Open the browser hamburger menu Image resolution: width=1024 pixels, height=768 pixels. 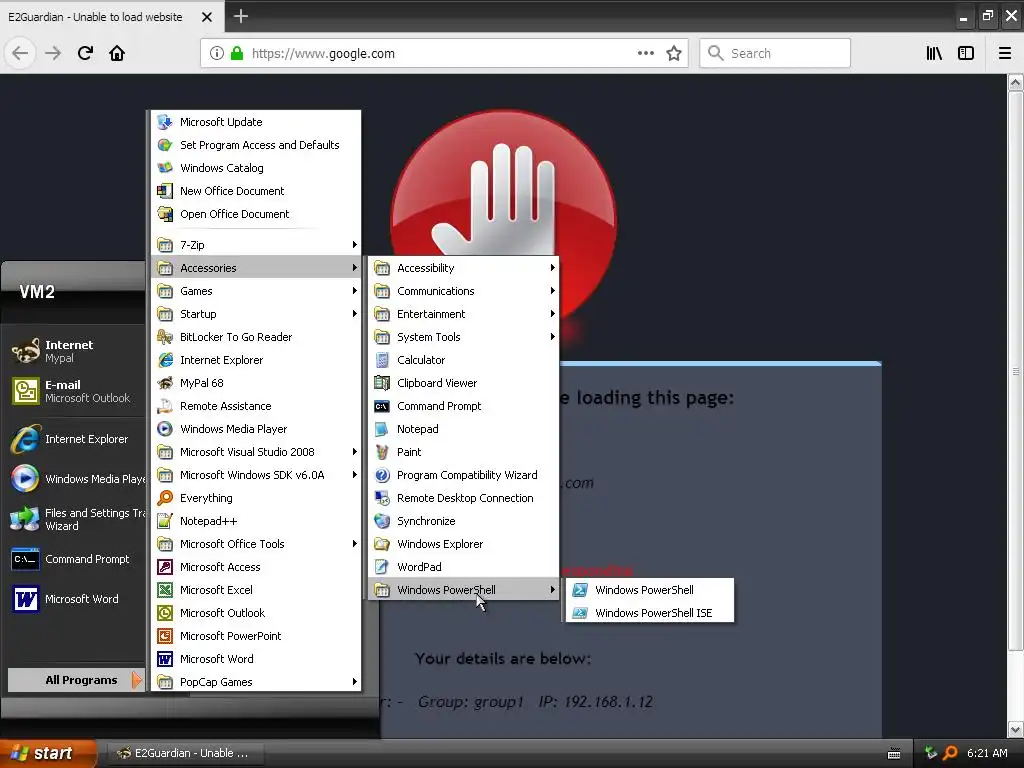pos(1004,53)
